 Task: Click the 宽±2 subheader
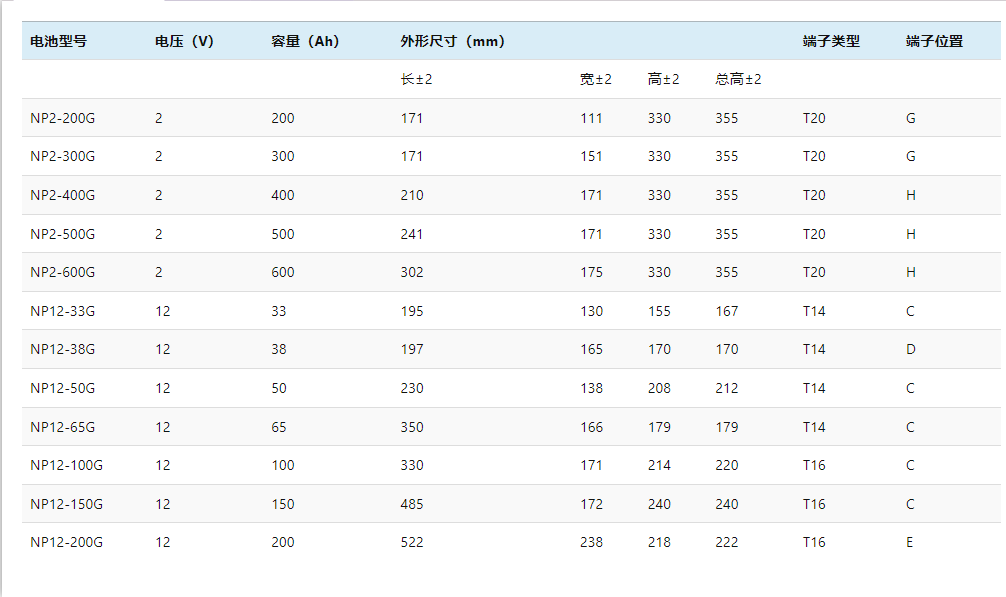coord(596,79)
